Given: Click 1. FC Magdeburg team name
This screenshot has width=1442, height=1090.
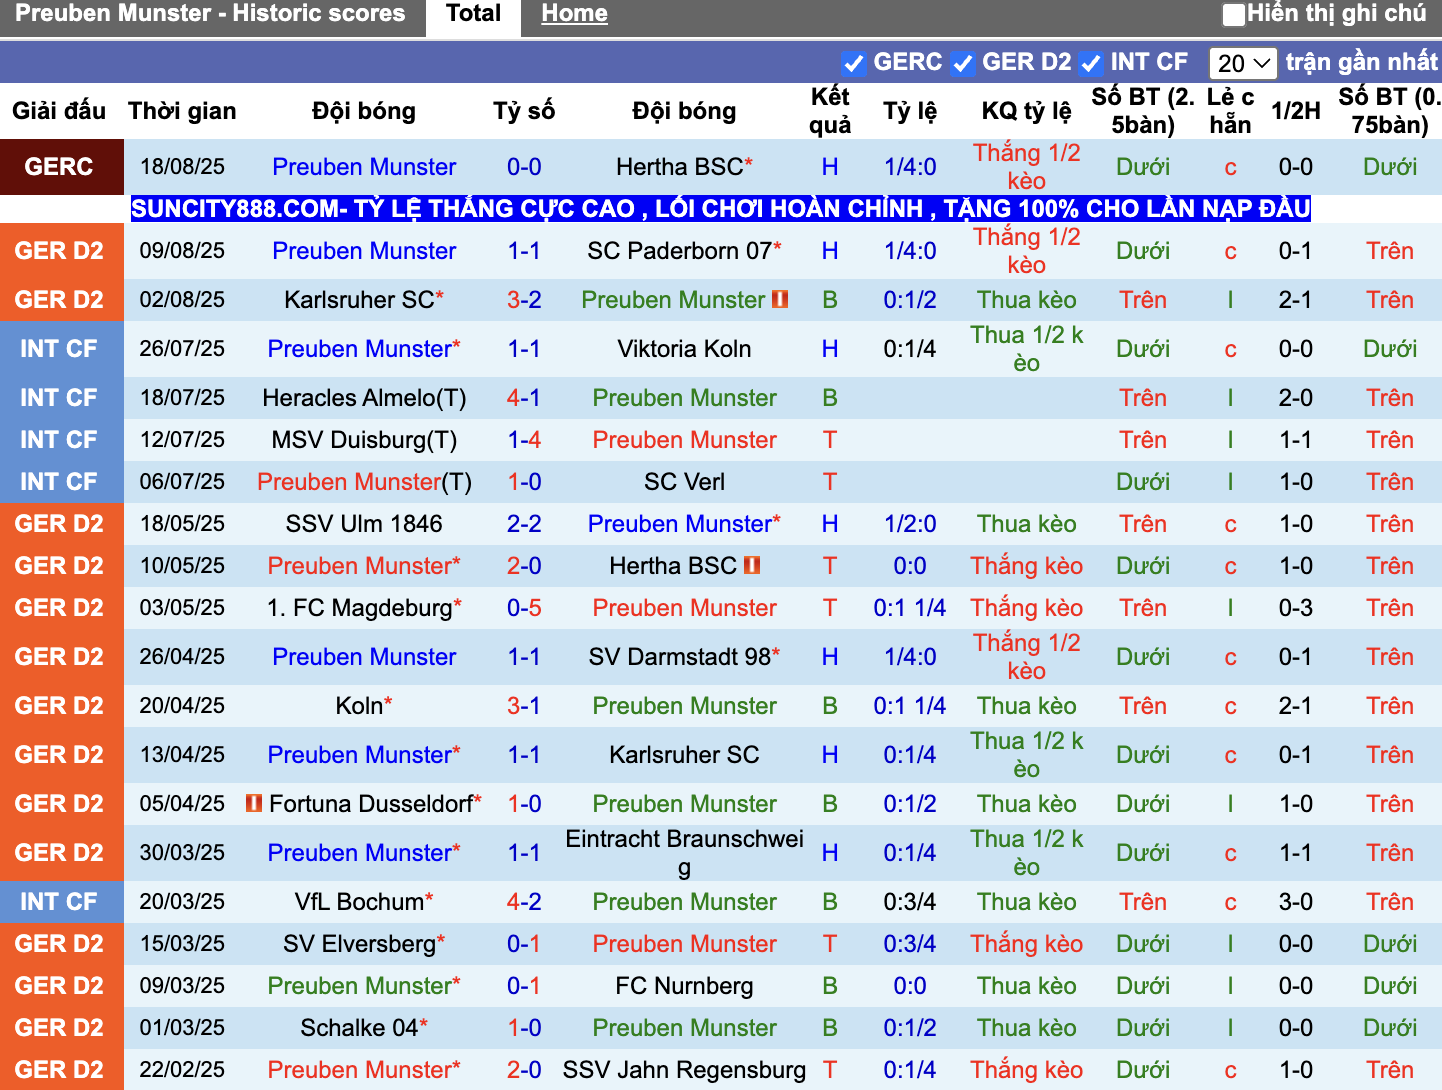Looking at the screenshot, I should (360, 608).
